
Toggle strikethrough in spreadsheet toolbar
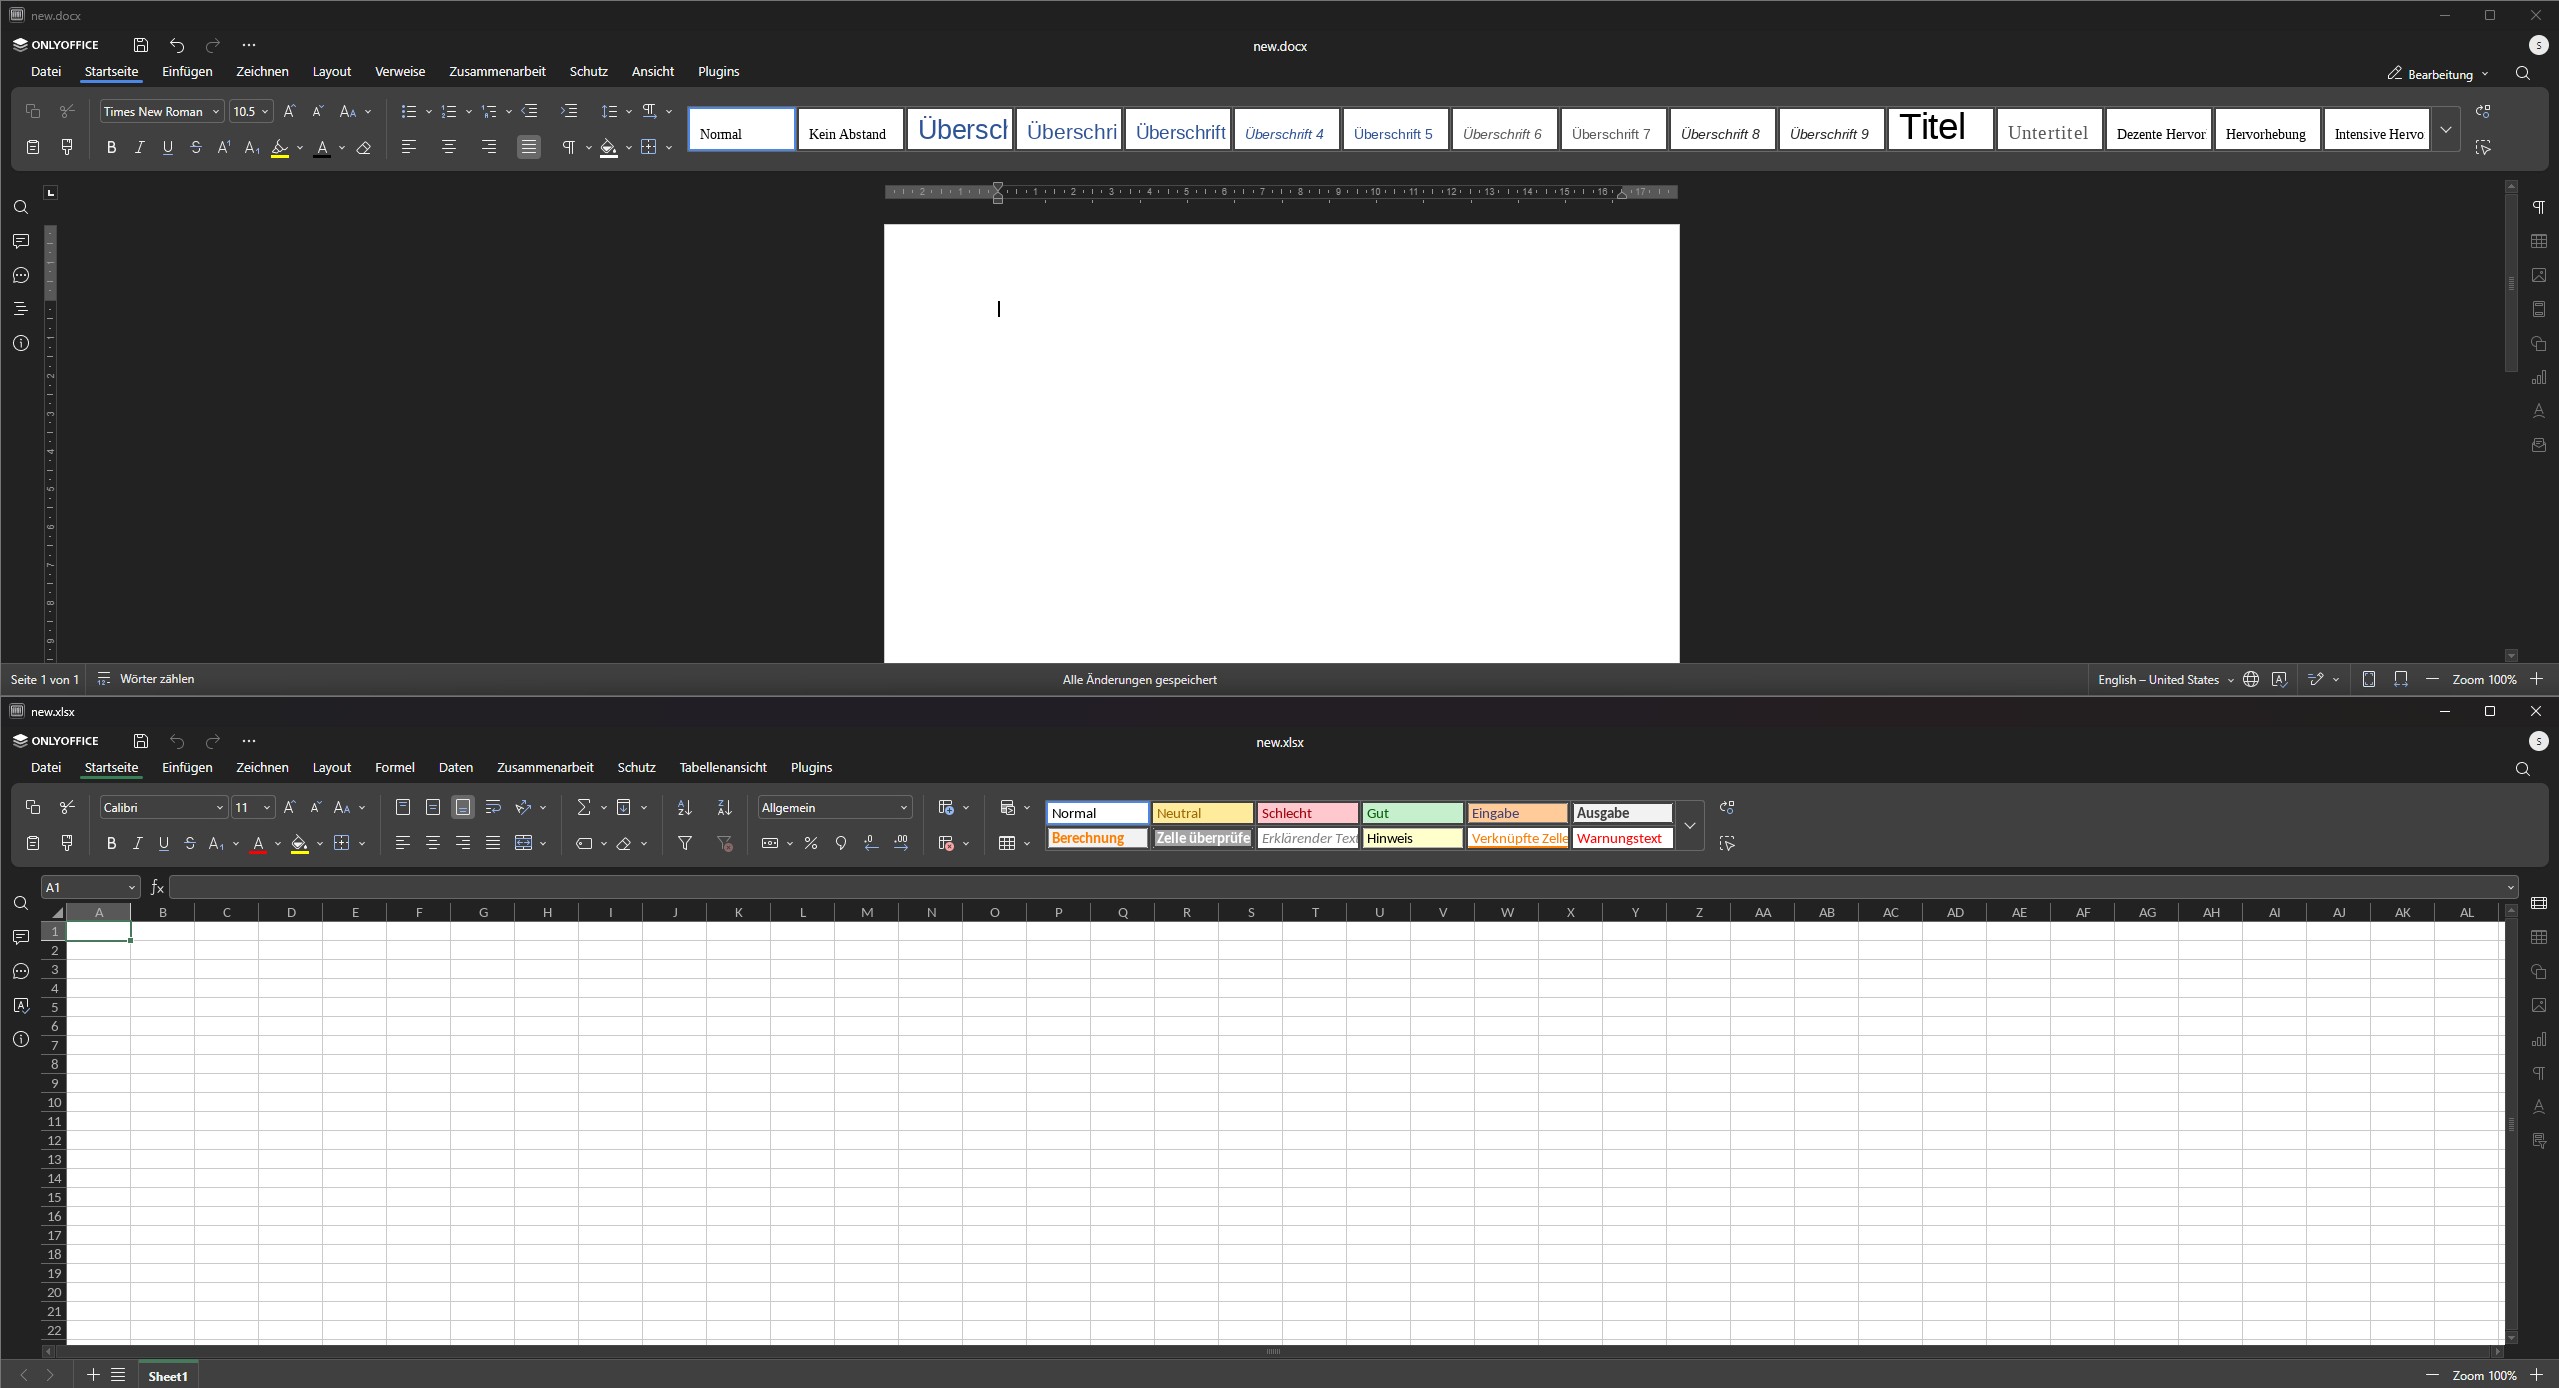click(190, 843)
